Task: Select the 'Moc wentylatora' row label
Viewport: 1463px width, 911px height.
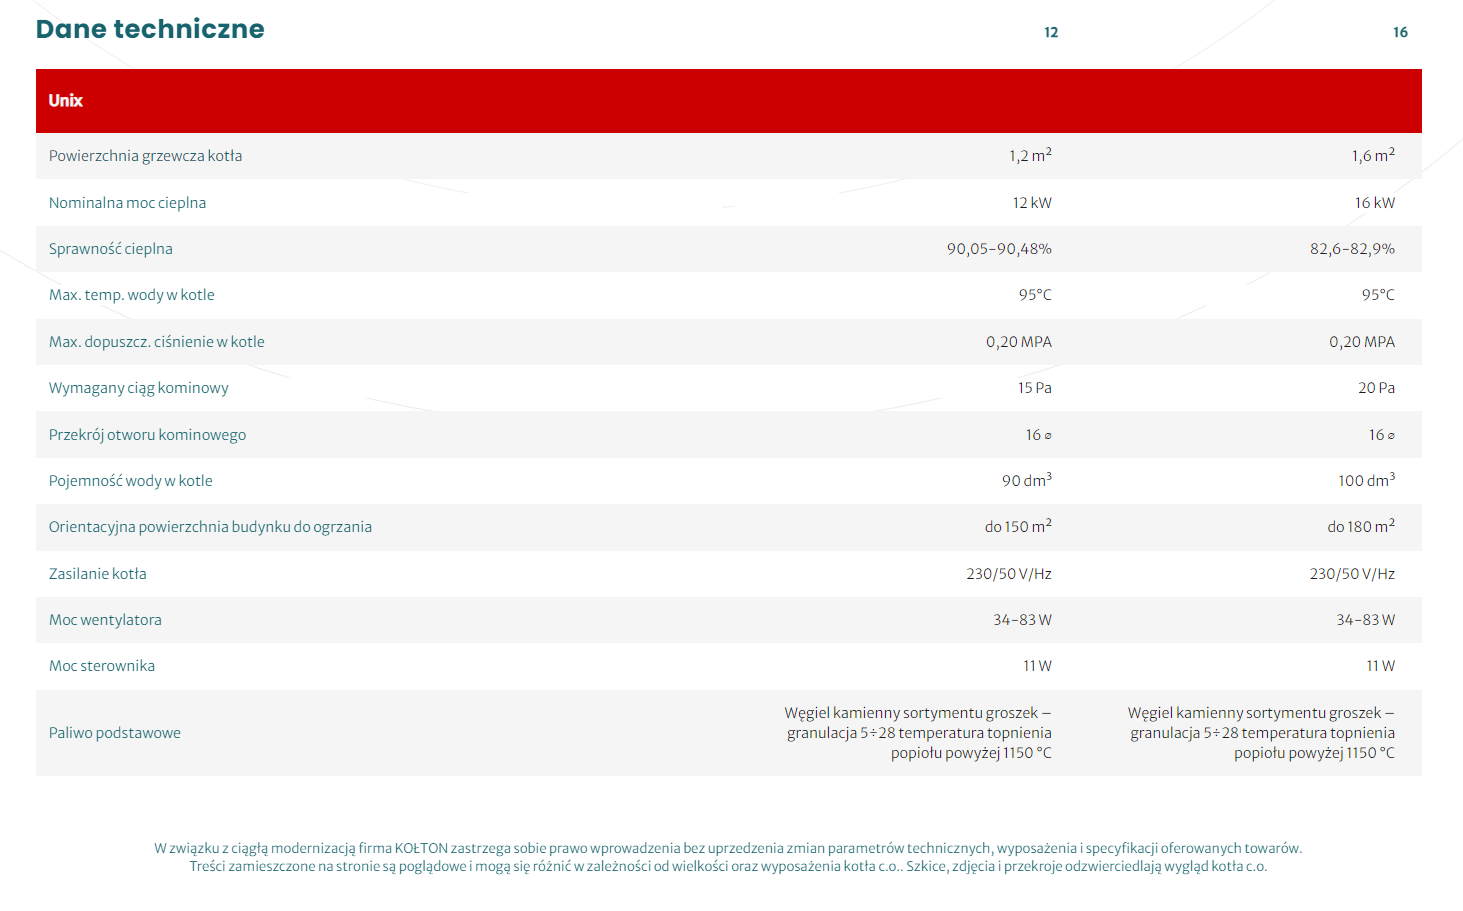Action: click(105, 620)
